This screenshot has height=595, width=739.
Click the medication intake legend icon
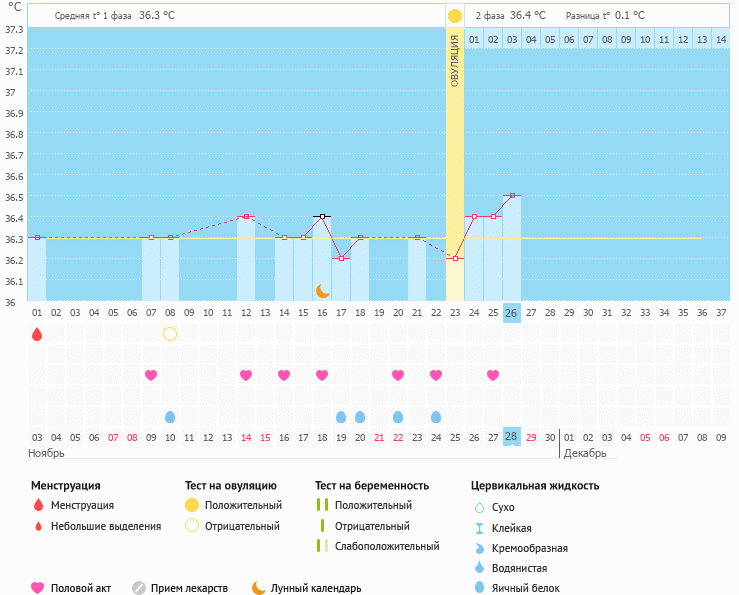(139, 588)
